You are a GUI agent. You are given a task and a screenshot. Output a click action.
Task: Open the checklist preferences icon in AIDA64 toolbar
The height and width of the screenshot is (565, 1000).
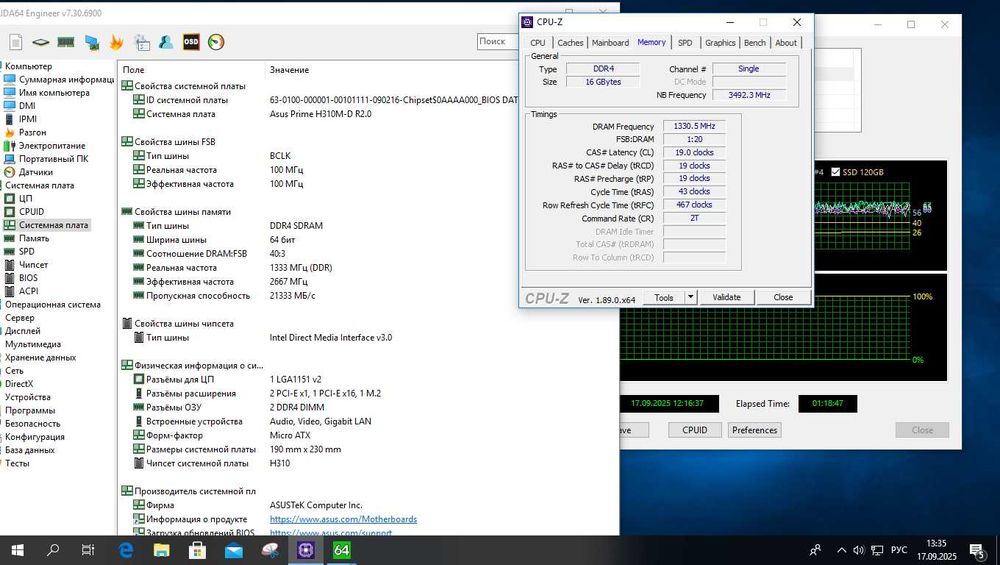click(x=142, y=42)
